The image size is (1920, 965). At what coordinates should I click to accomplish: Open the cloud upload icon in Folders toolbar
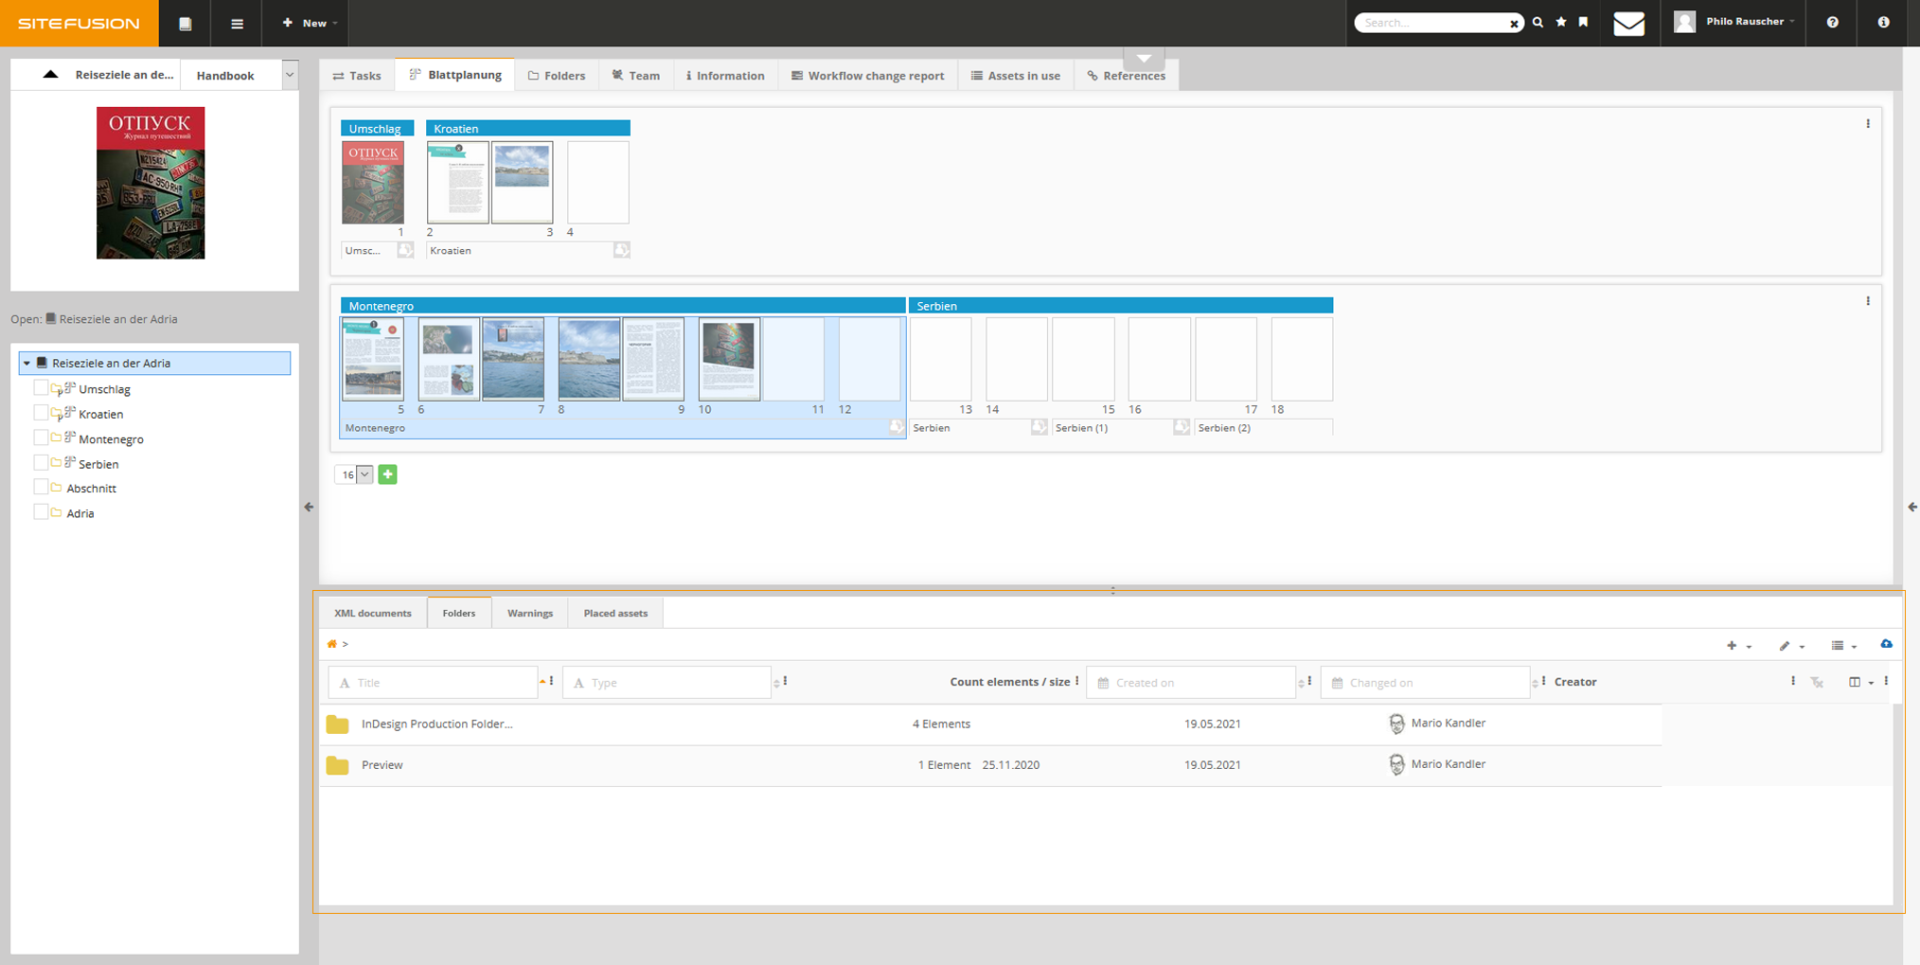coord(1887,645)
